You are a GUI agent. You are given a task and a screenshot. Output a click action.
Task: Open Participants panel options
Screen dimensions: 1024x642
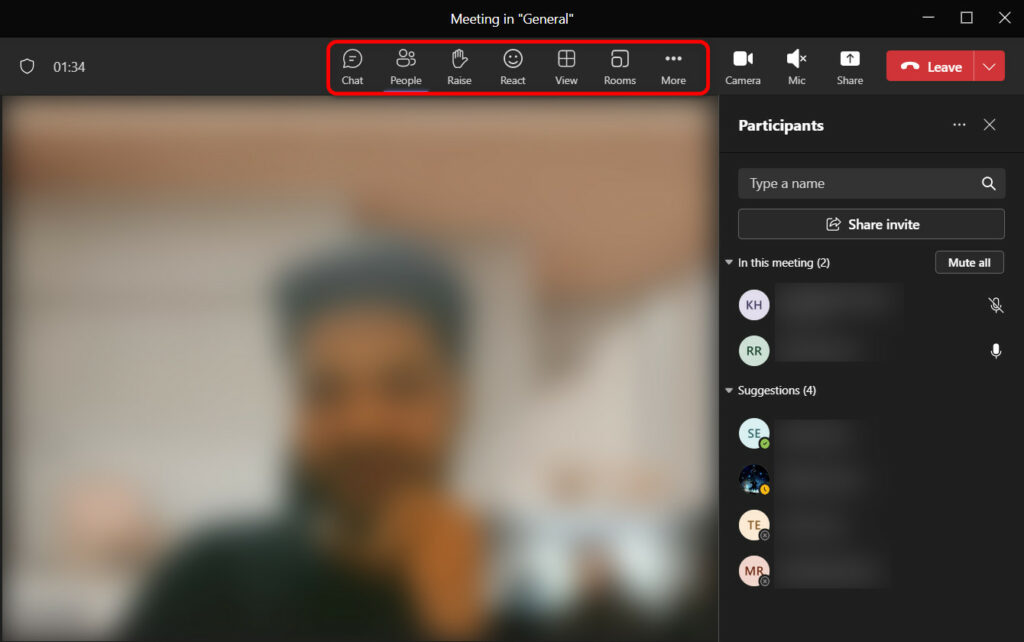(x=959, y=125)
